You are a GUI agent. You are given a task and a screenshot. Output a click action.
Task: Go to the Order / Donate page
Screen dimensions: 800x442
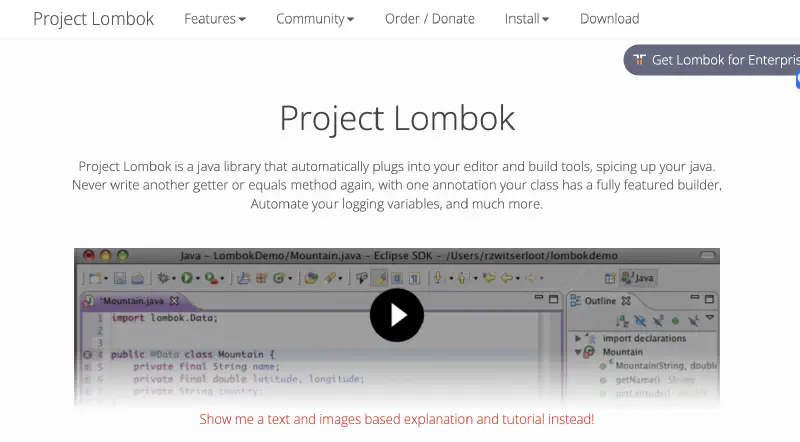coord(430,19)
